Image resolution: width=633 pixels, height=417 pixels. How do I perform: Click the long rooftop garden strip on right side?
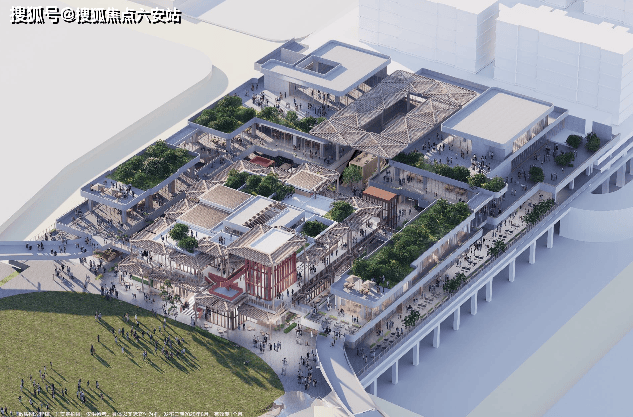[410, 242]
